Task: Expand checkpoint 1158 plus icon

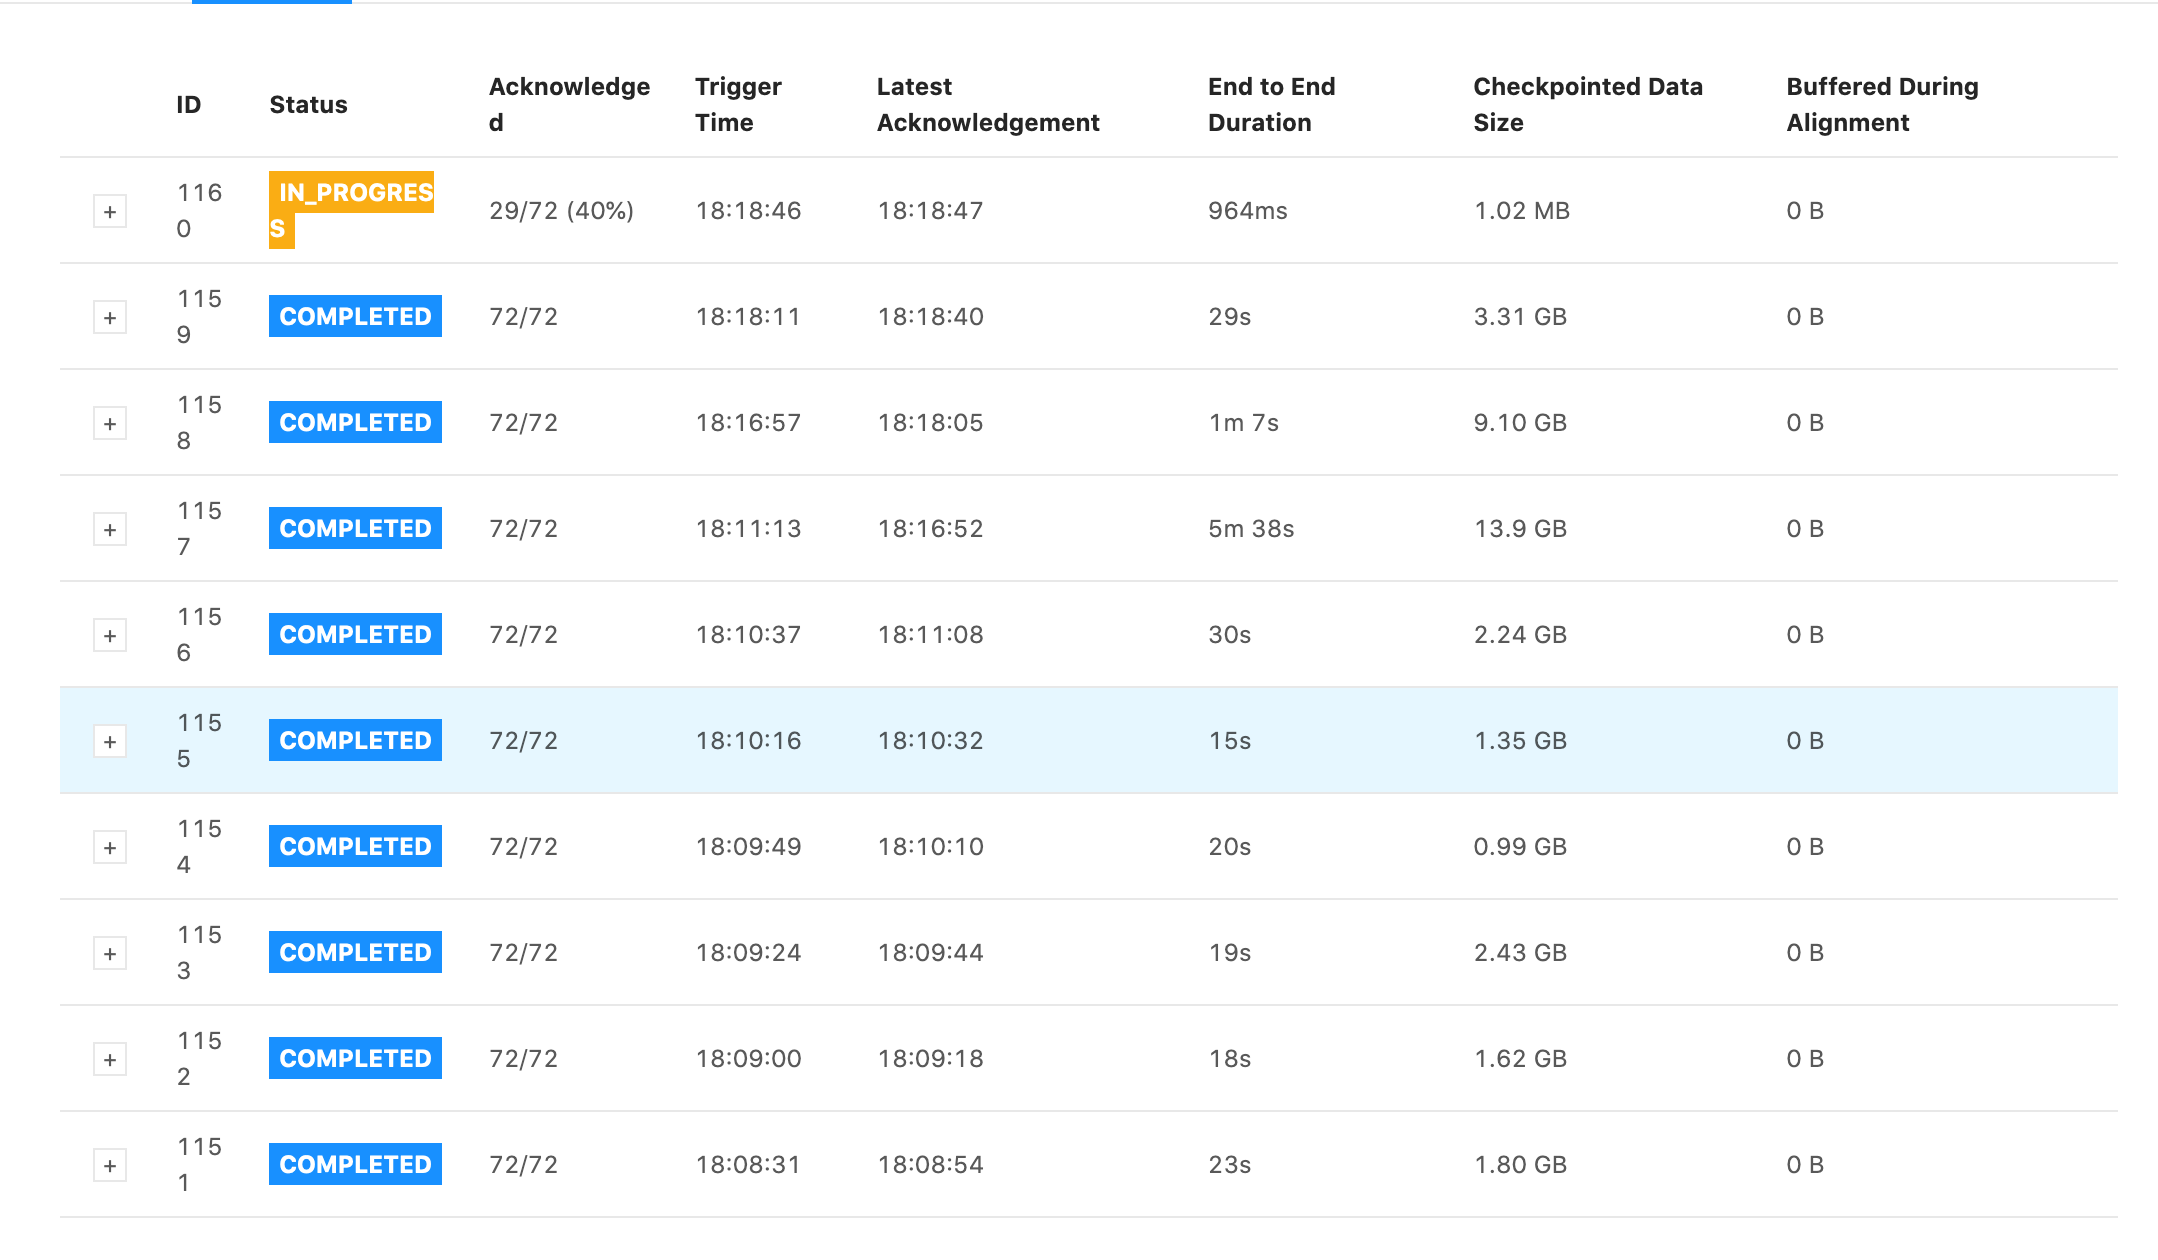Action: [110, 424]
